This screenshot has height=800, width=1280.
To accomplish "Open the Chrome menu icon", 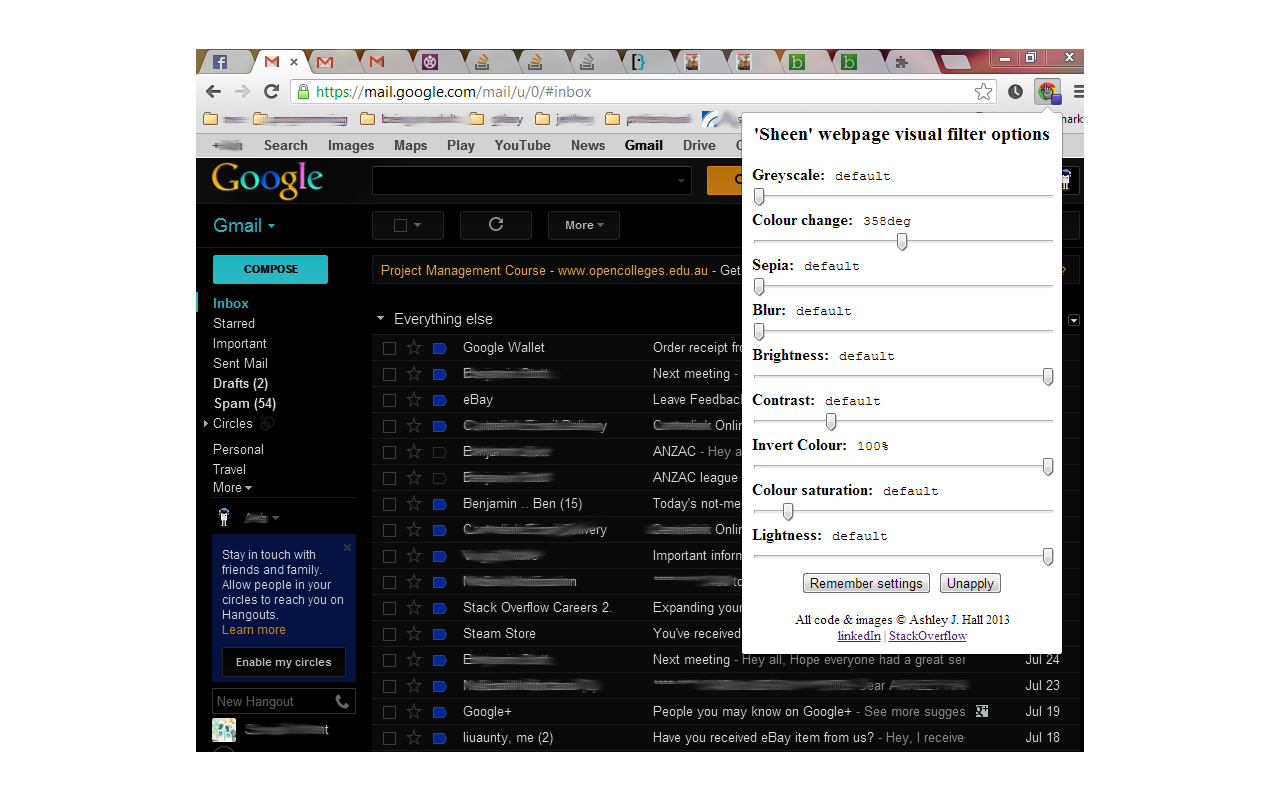I will point(1078,92).
